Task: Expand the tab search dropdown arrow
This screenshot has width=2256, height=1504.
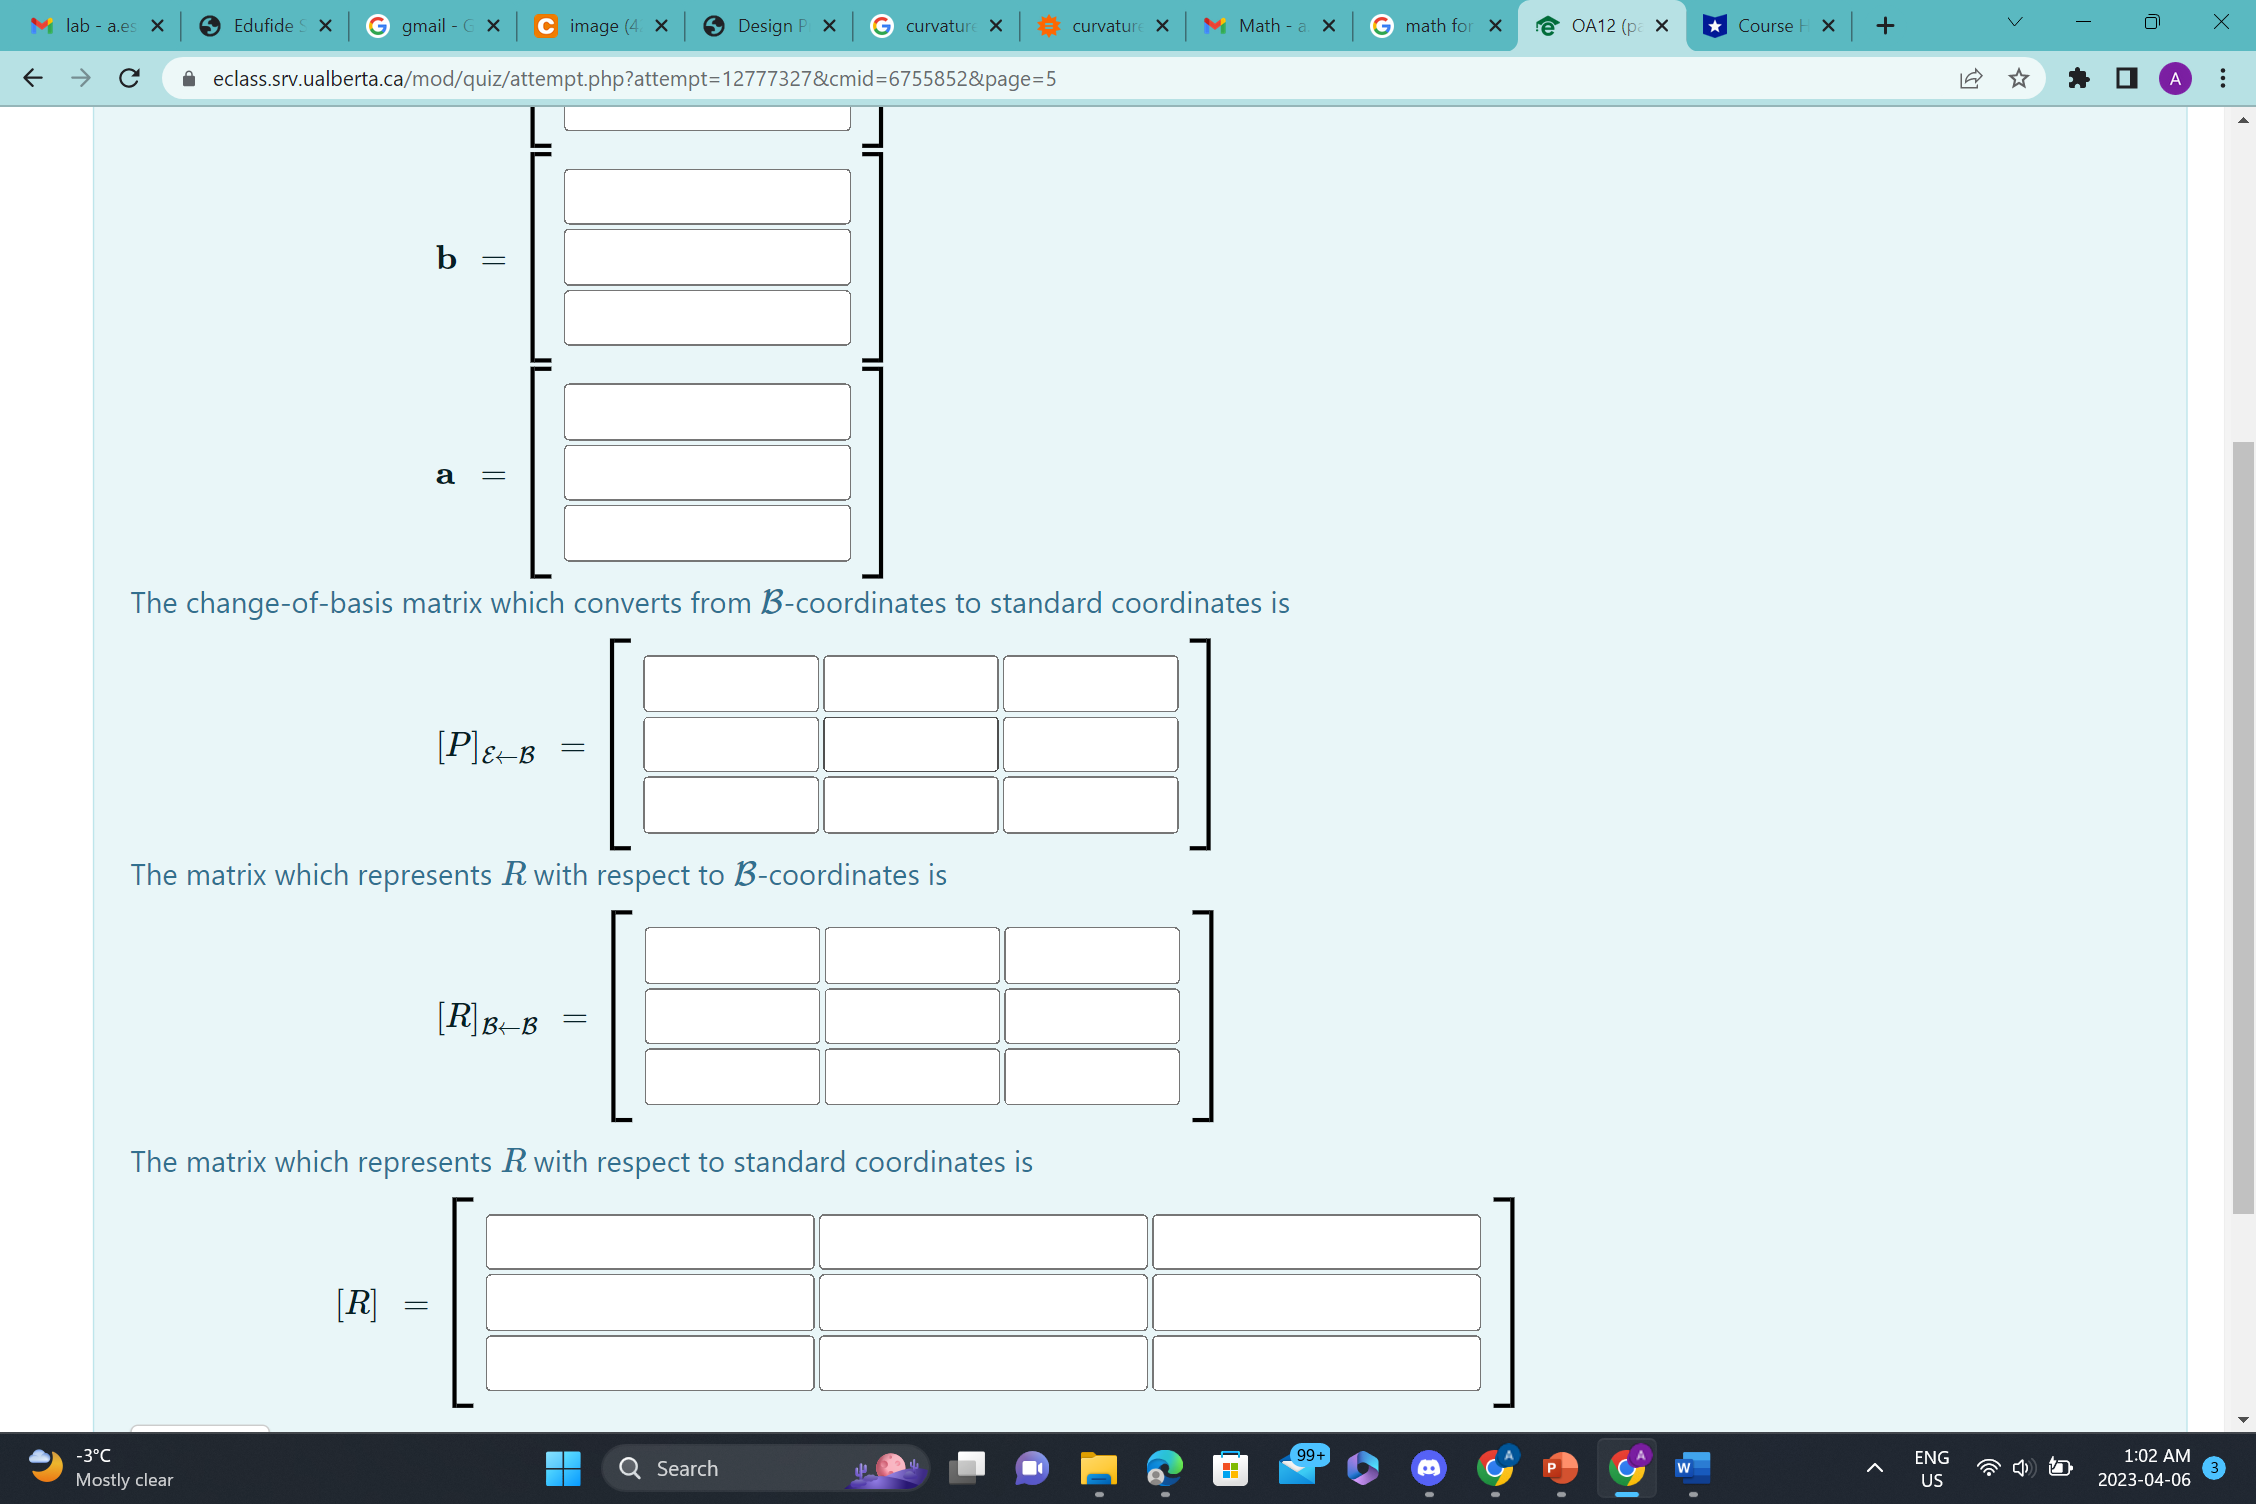Action: pos(2014,23)
